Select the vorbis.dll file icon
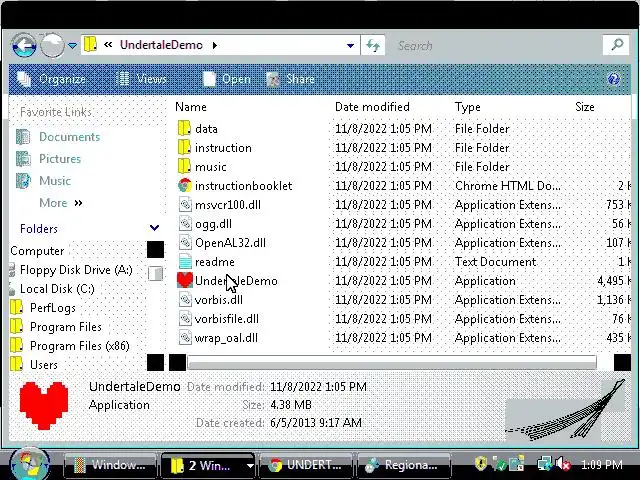Screen dimensions: 640x480 (185, 300)
